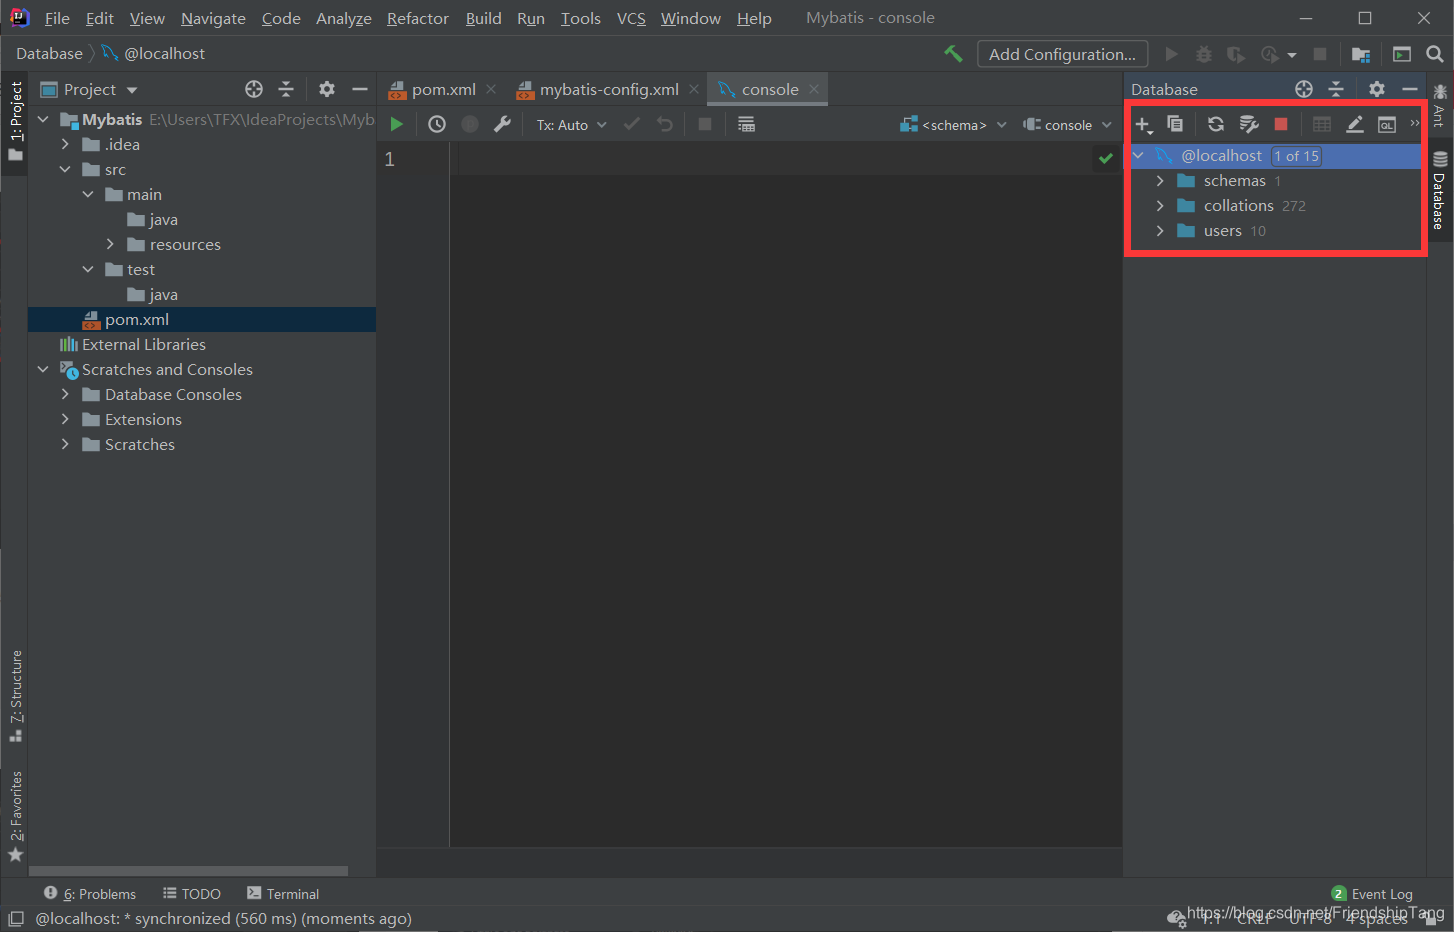Switch to mybatis-config.xml editor tab
Viewport: 1454px width, 932px height.
coord(608,89)
